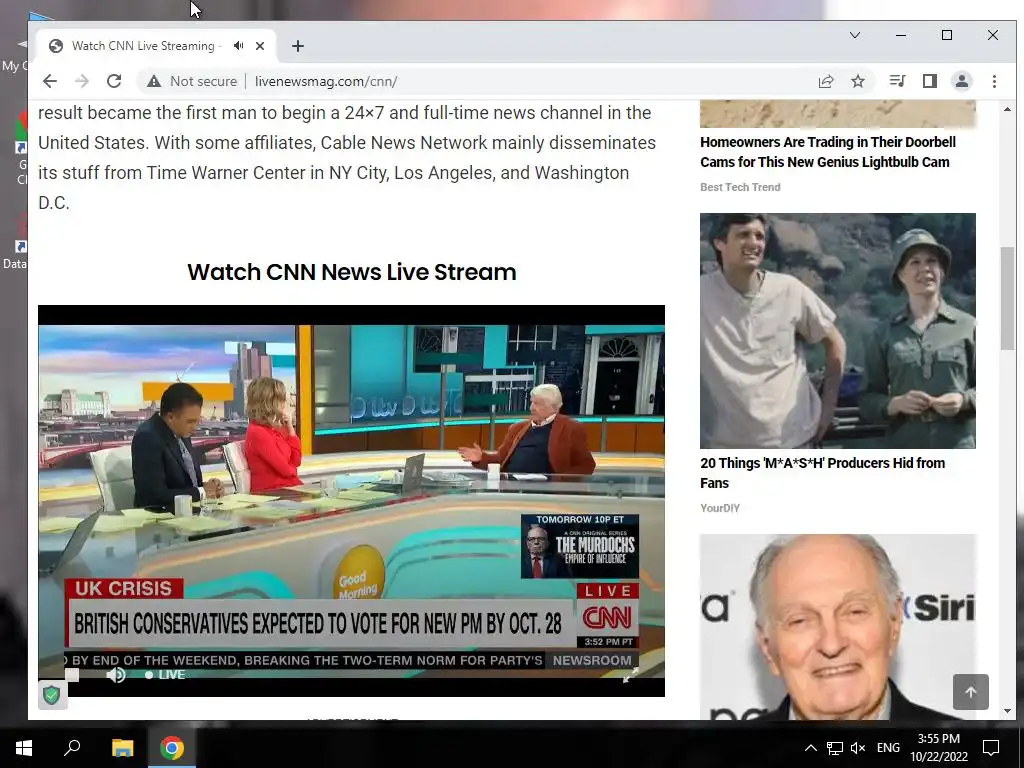Image resolution: width=1024 pixels, height=768 pixels.
Task: Click the Not secure label text
Action: click(203, 81)
